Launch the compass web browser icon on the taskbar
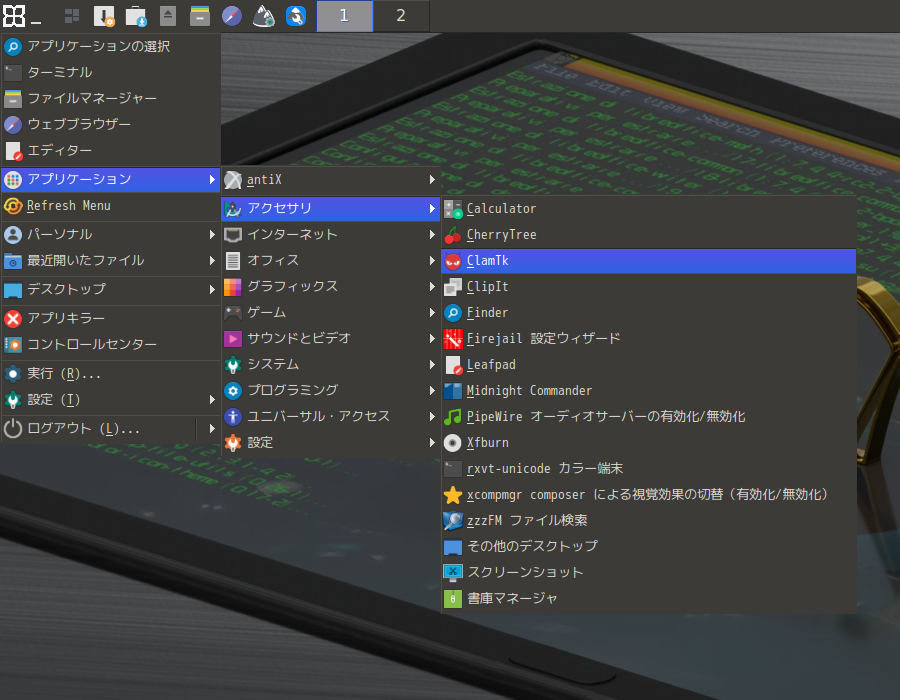This screenshot has width=900, height=700. (x=232, y=16)
